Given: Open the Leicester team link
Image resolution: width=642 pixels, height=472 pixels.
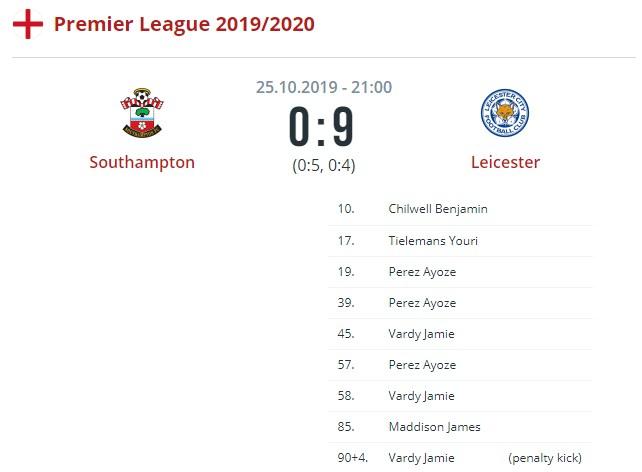Looking at the screenshot, I should click(x=505, y=162).
